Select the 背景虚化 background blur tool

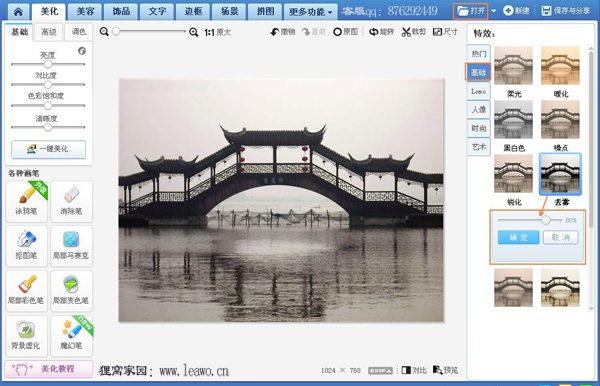pyautogui.click(x=26, y=336)
